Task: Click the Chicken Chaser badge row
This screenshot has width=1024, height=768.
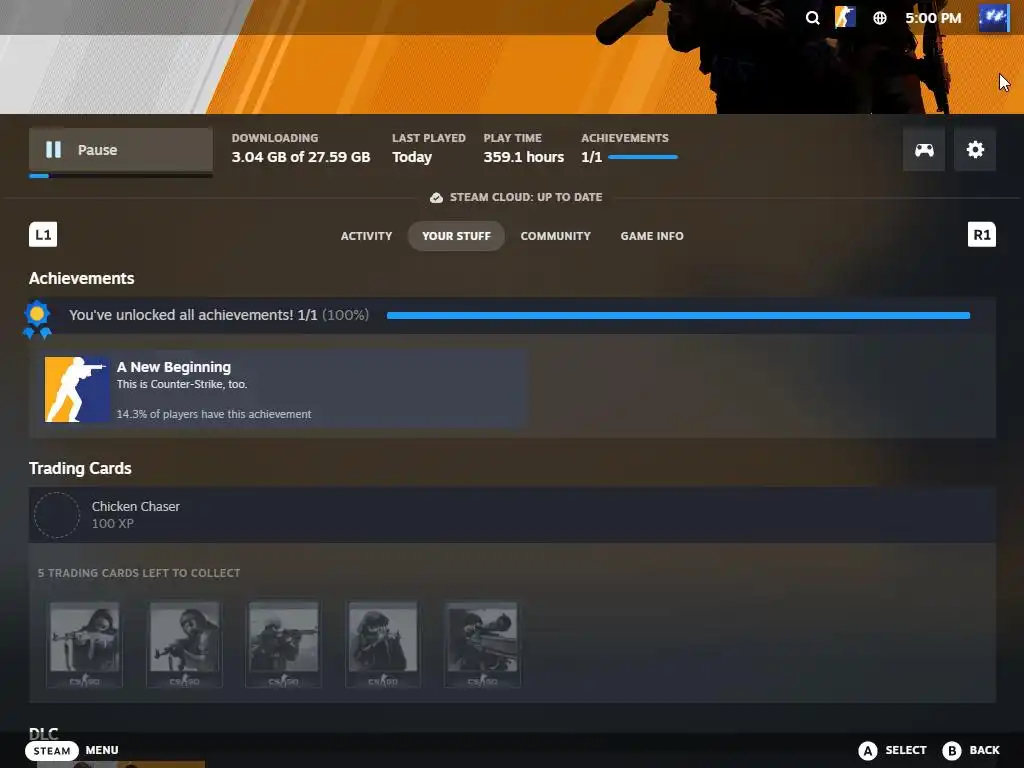Action: pyautogui.click(x=512, y=515)
